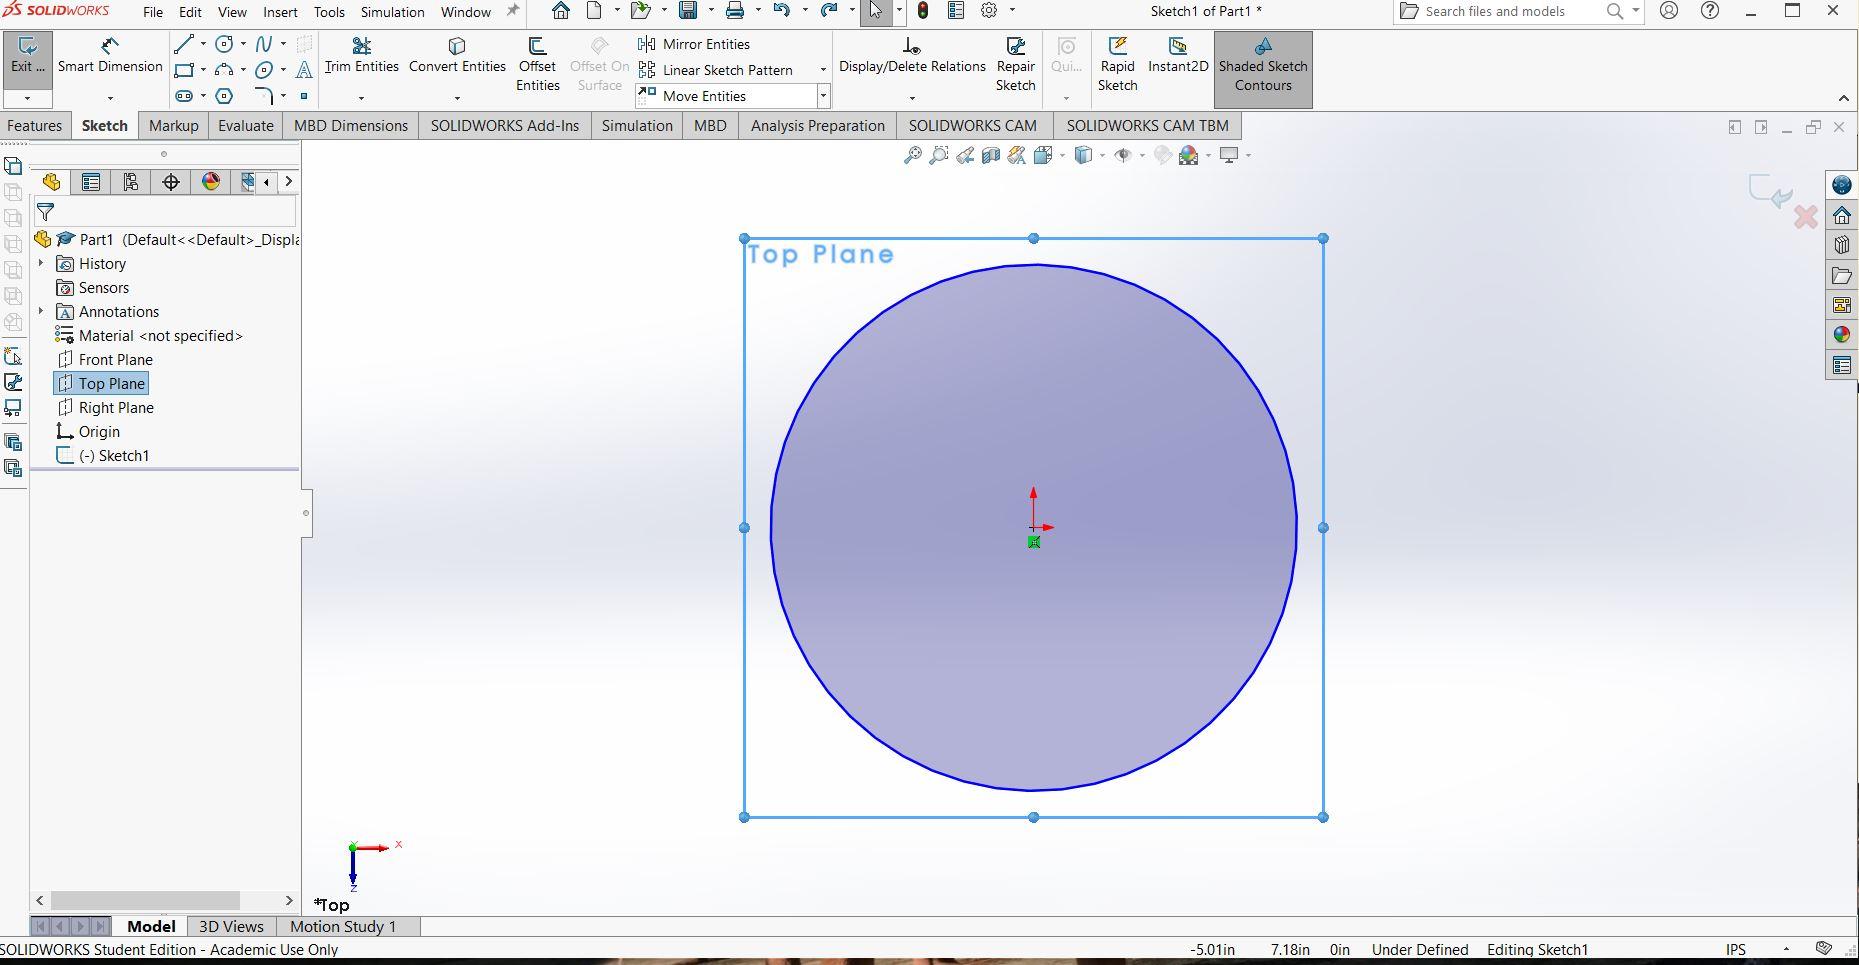Switch to SOLIDWORKS Add-Ins tab
1859x965 pixels.
(505, 125)
